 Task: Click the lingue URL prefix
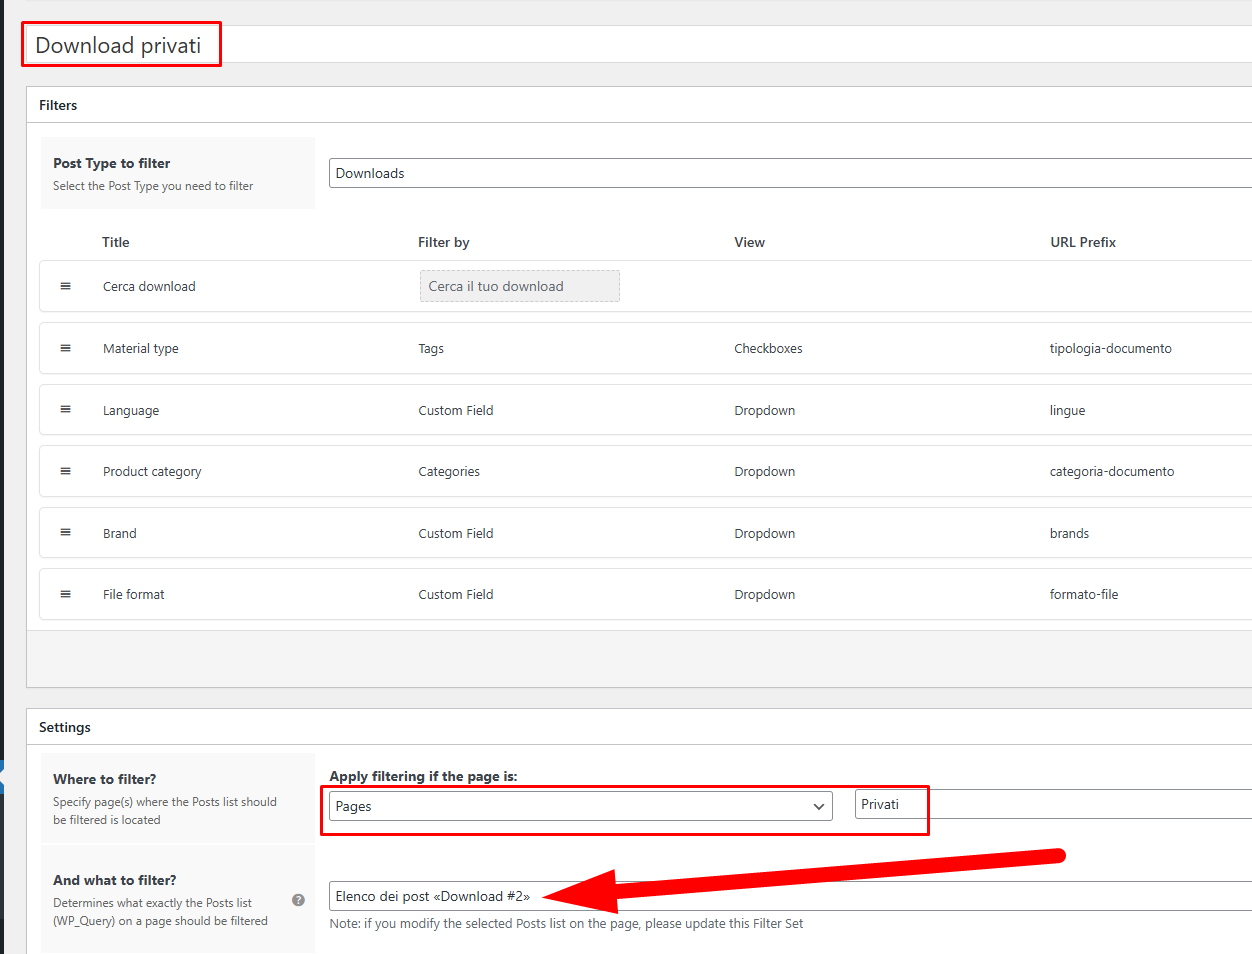pos(1067,410)
